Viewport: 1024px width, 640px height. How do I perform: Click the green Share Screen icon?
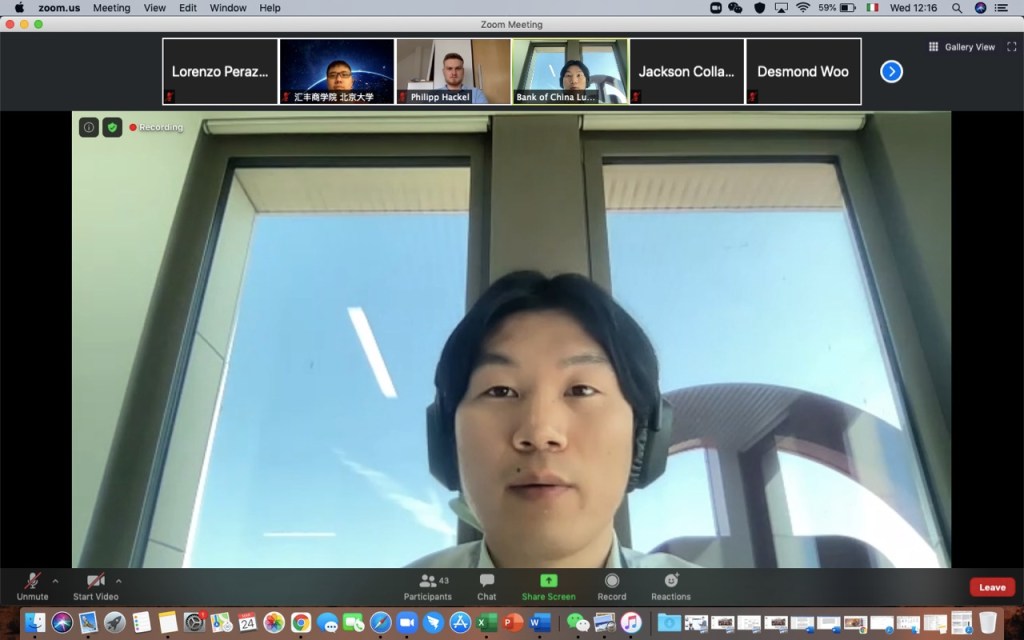coord(548,580)
